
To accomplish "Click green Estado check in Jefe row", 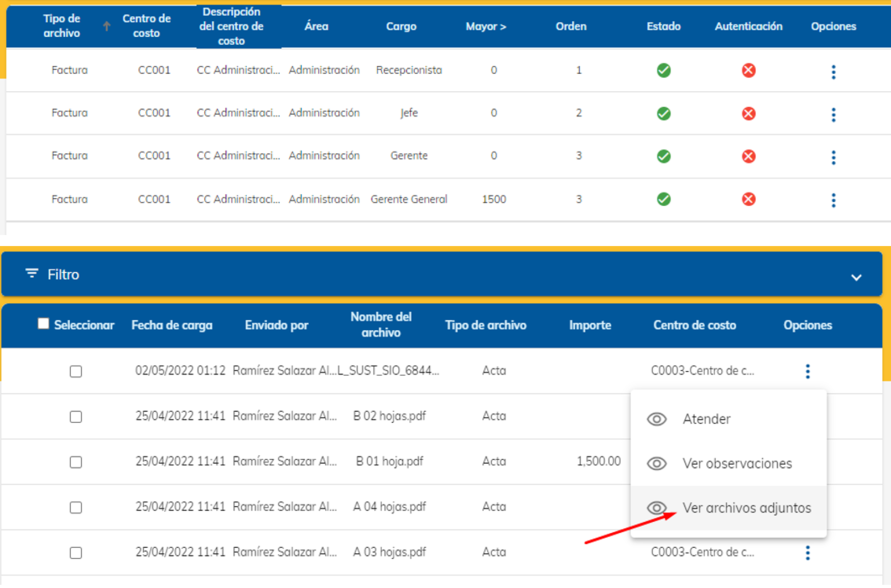I will (663, 114).
